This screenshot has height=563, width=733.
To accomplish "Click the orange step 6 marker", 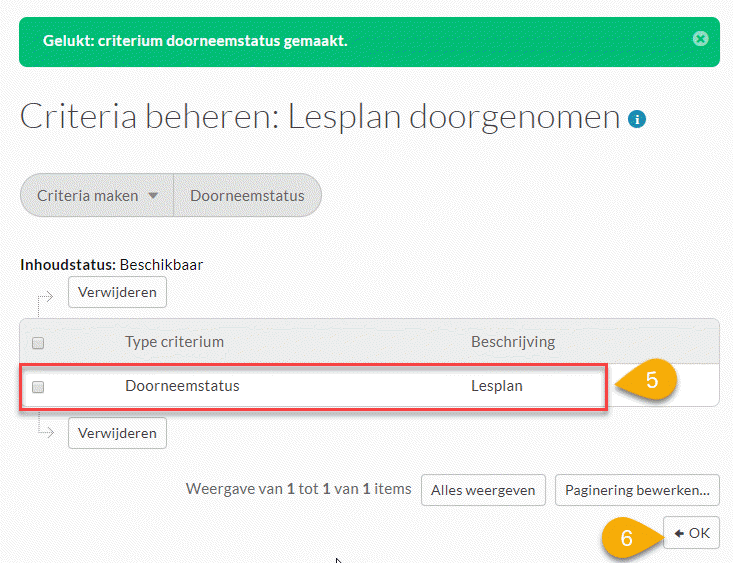I will (x=628, y=538).
